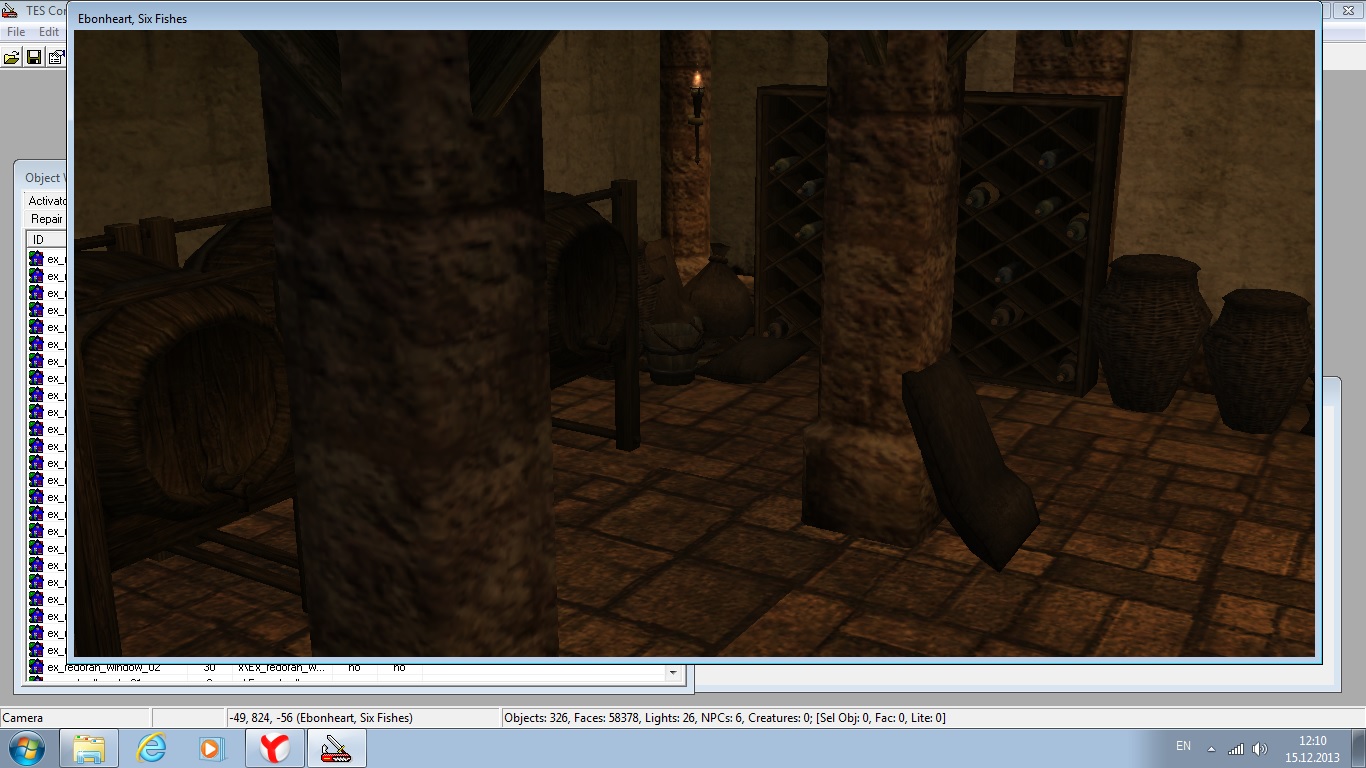Click the EN language indicator

click(x=1184, y=747)
